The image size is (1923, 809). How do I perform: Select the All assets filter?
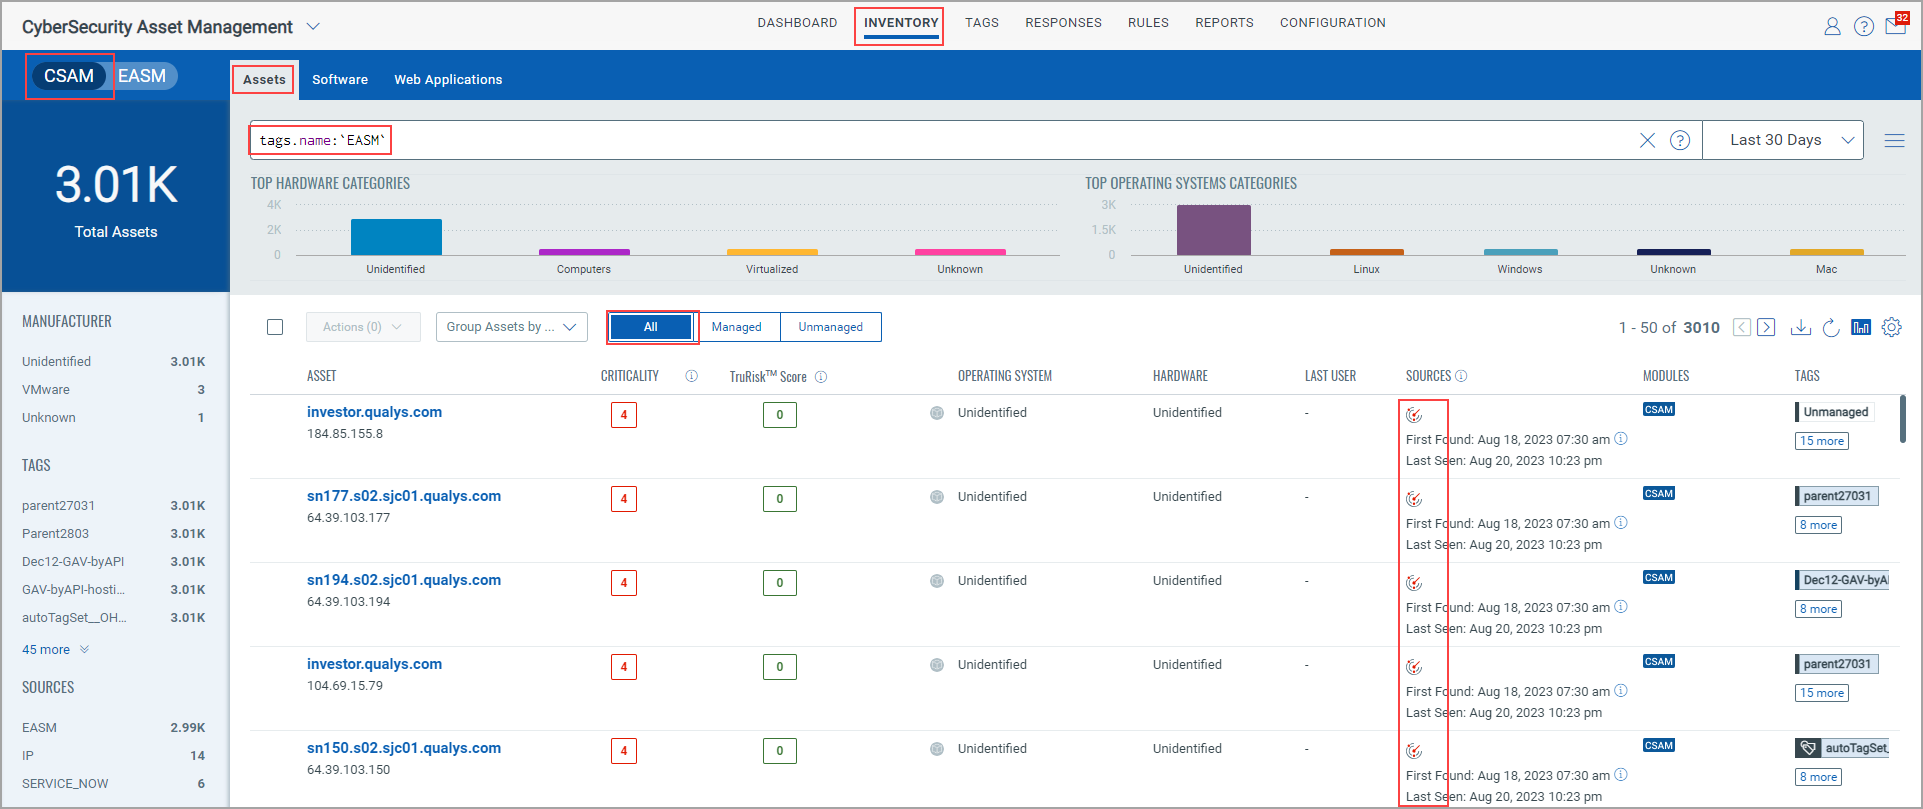coord(651,327)
